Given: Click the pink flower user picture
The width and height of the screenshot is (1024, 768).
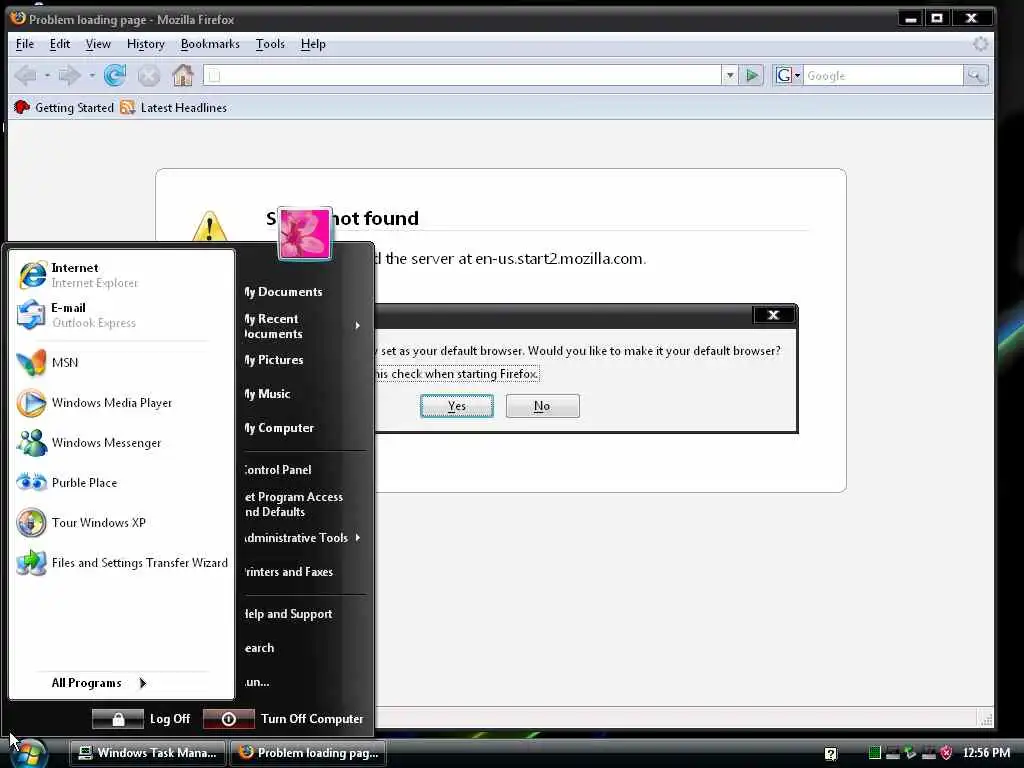Looking at the screenshot, I should pos(304,233).
